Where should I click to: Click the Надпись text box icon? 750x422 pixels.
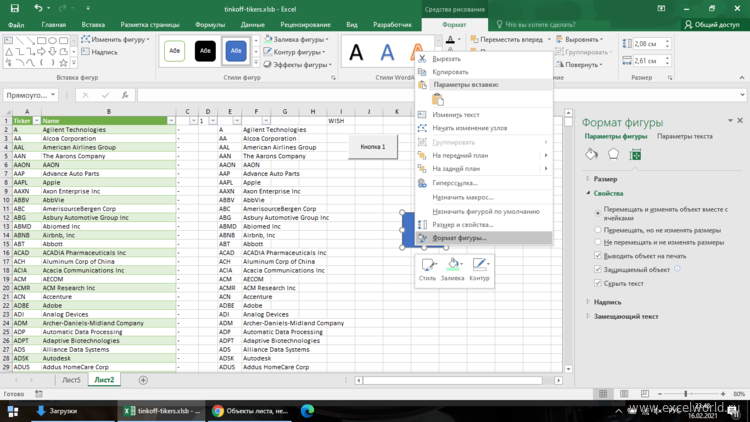click(x=99, y=52)
